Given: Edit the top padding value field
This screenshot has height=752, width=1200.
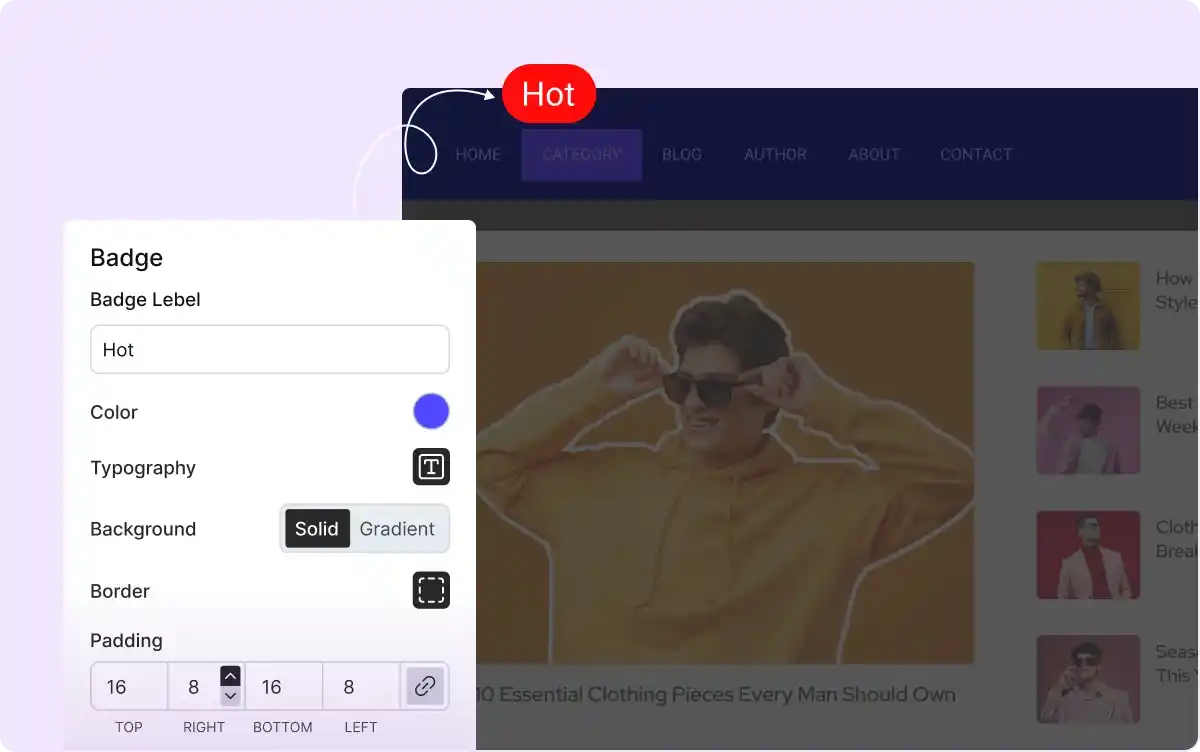Looking at the screenshot, I should coord(128,687).
